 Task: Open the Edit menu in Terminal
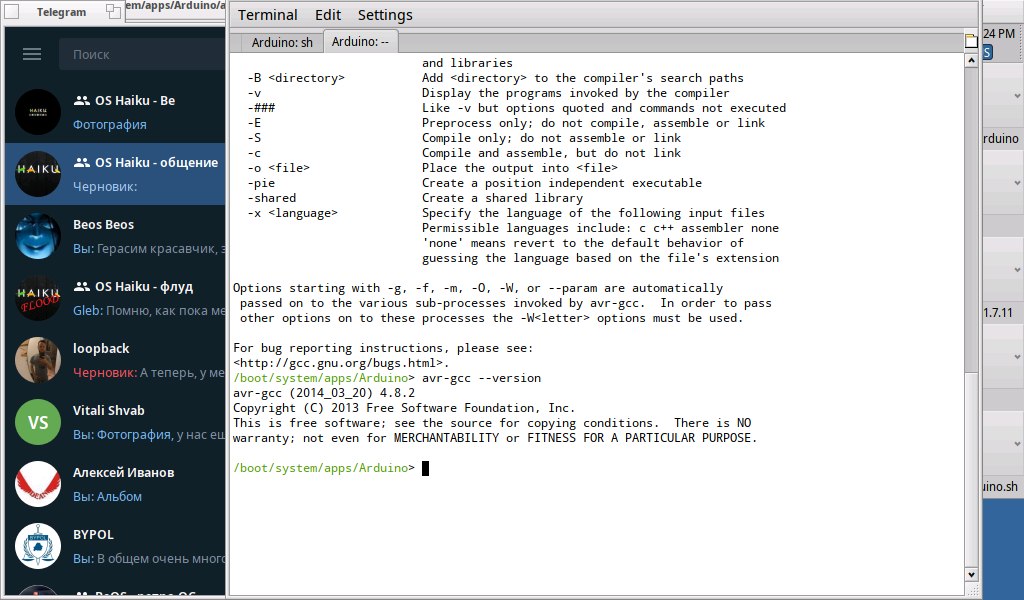click(x=327, y=15)
